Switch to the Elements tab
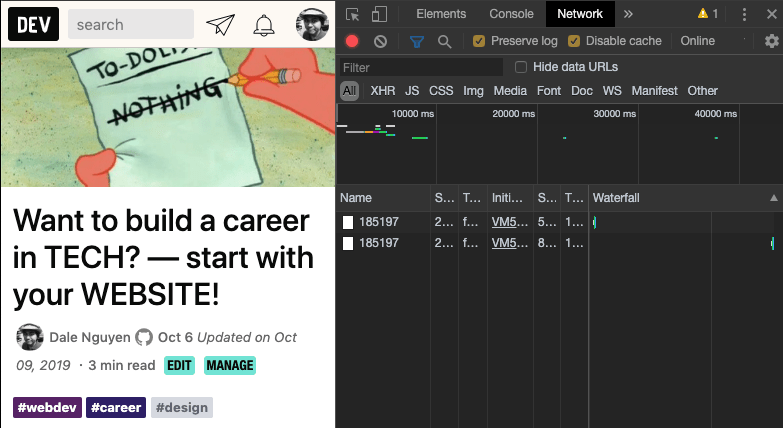 point(441,14)
